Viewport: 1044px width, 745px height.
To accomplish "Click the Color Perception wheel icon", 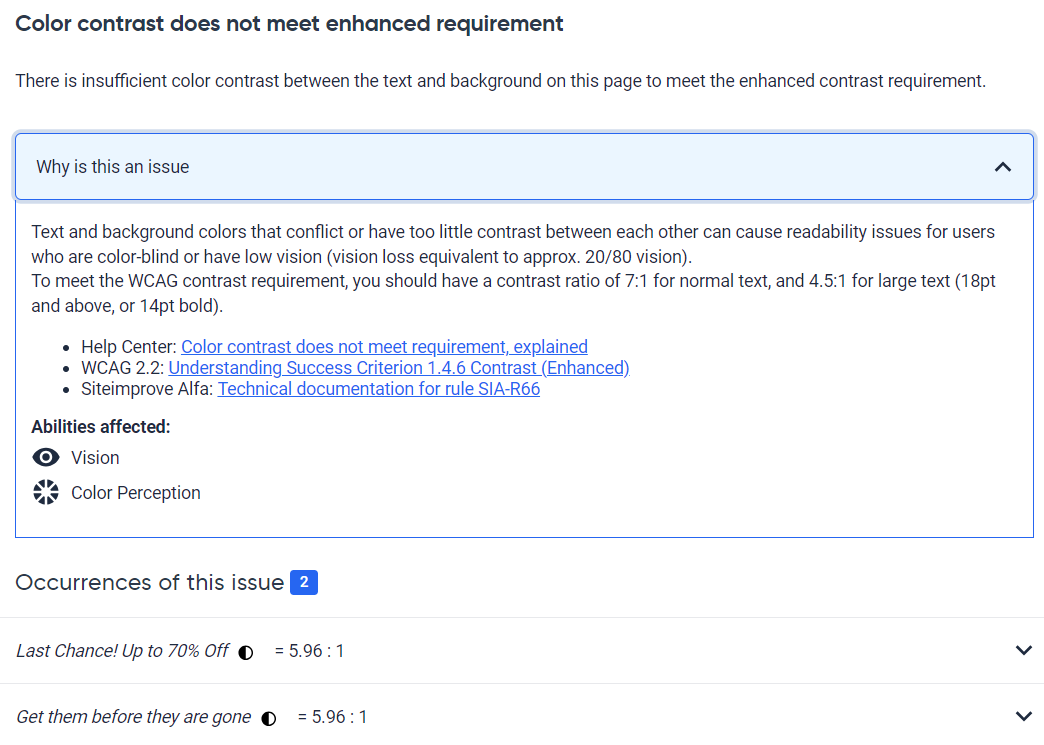I will [46, 493].
